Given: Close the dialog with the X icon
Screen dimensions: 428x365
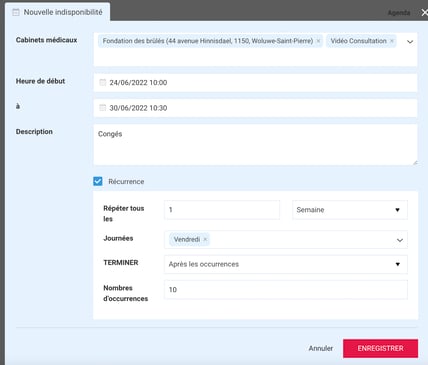Looking at the screenshot, I should tap(424, 12).
